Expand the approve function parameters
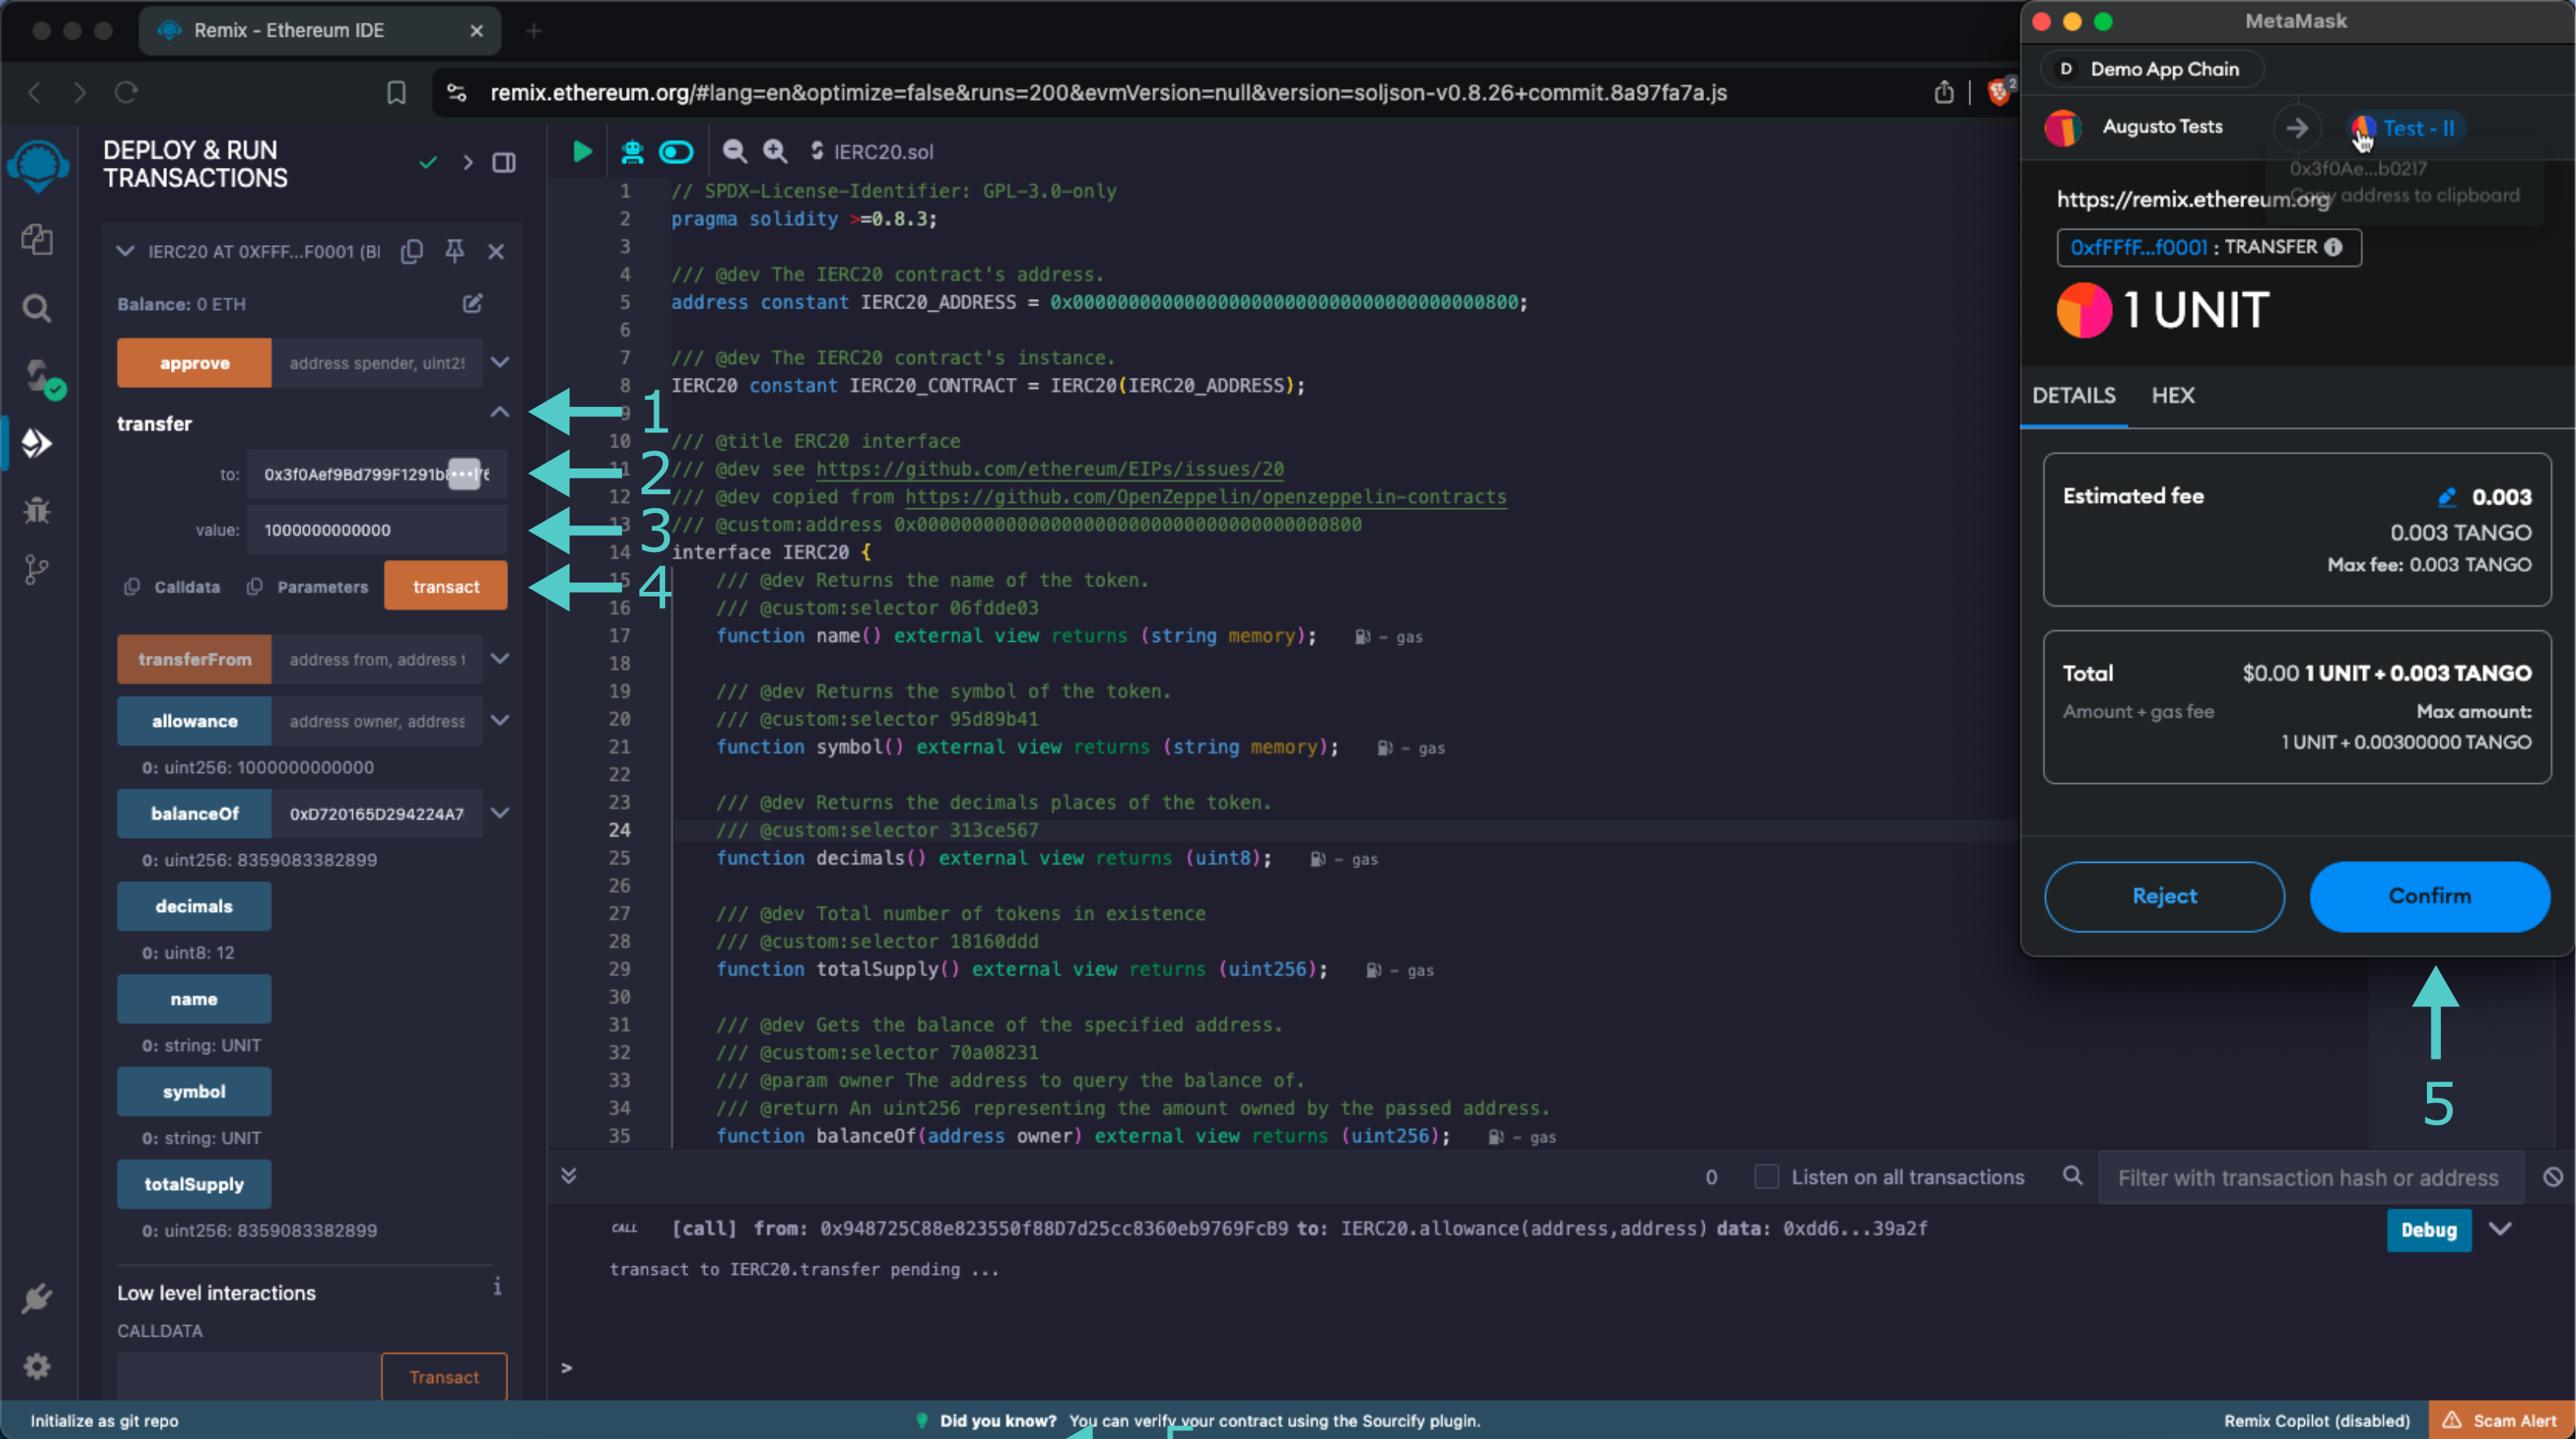Image resolution: width=2576 pixels, height=1439 pixels. [500, 362]
